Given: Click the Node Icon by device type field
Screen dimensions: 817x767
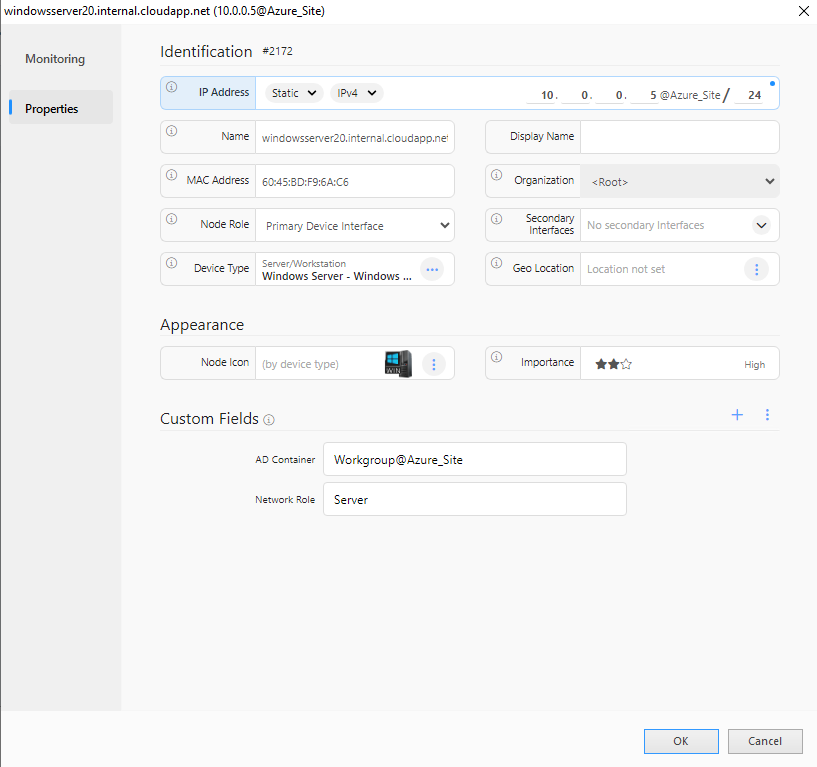Looking at the screenshot, I should (318, 364).
